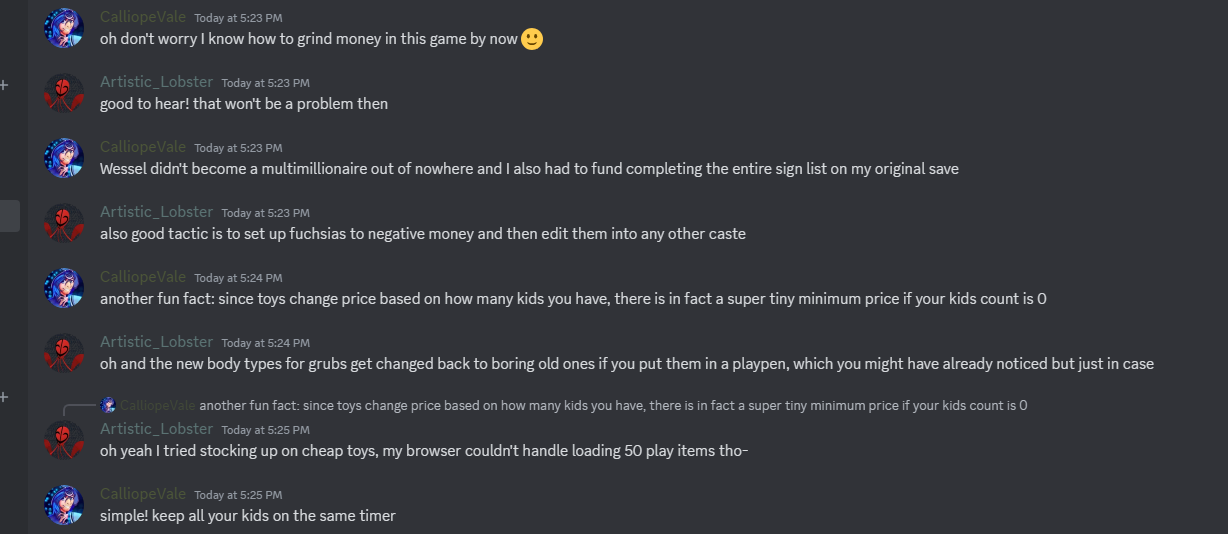This screenshot has height=534, width=1228.
Task: Open Artistic_Lobster's avatar next to 'good to hear!'
Action: pyautogui.click(x=63, y=93)
